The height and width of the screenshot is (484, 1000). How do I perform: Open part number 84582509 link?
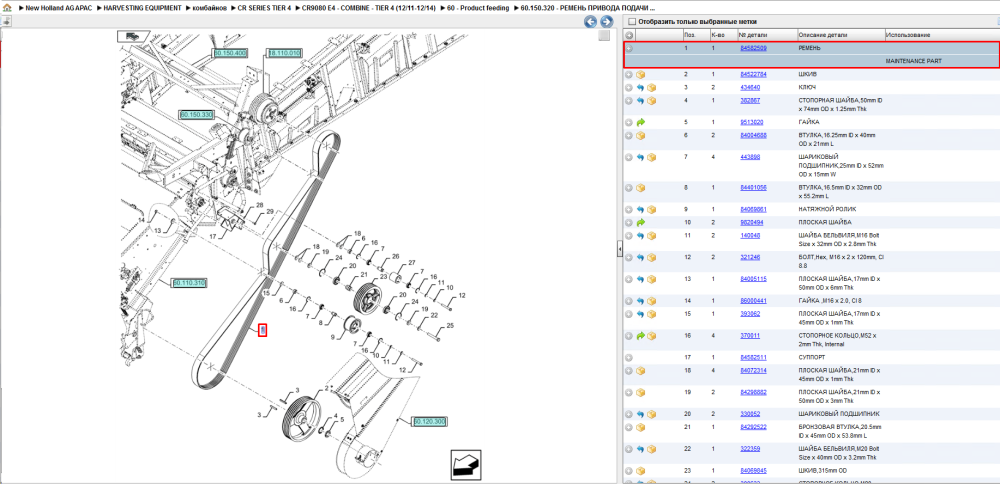(x=753, y=48)
